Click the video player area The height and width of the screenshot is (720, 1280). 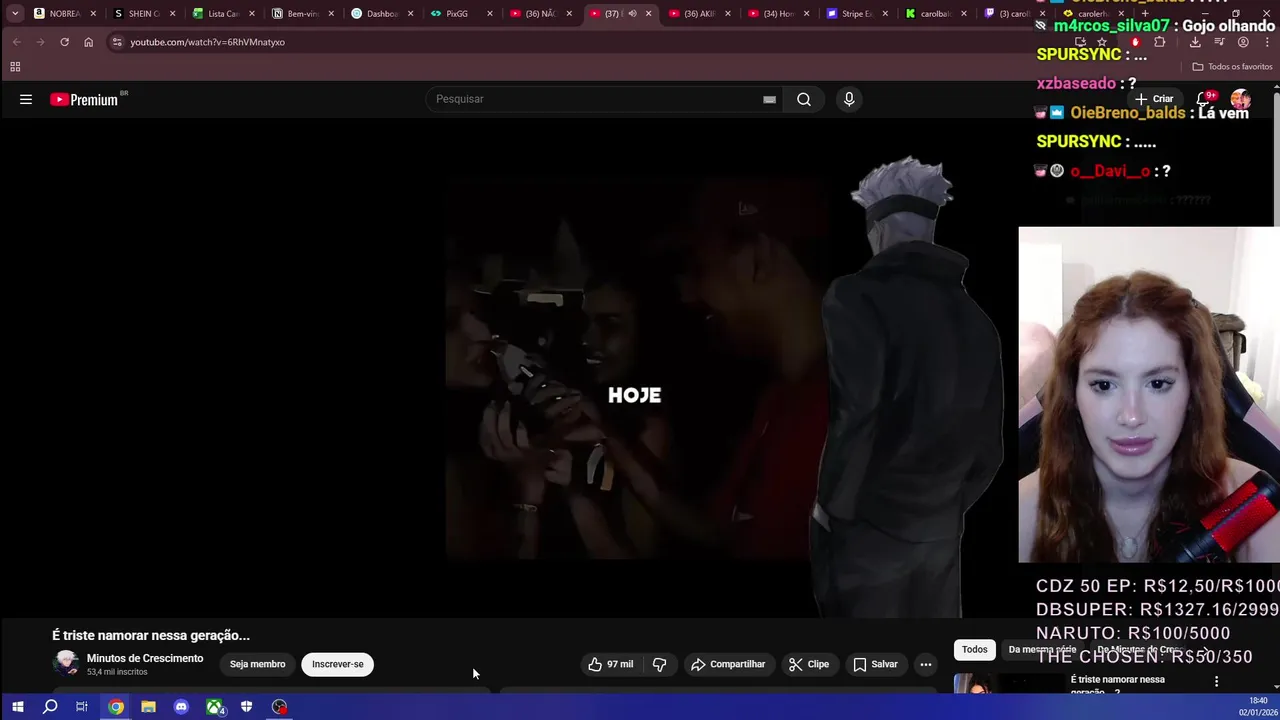tap(510, 370)
